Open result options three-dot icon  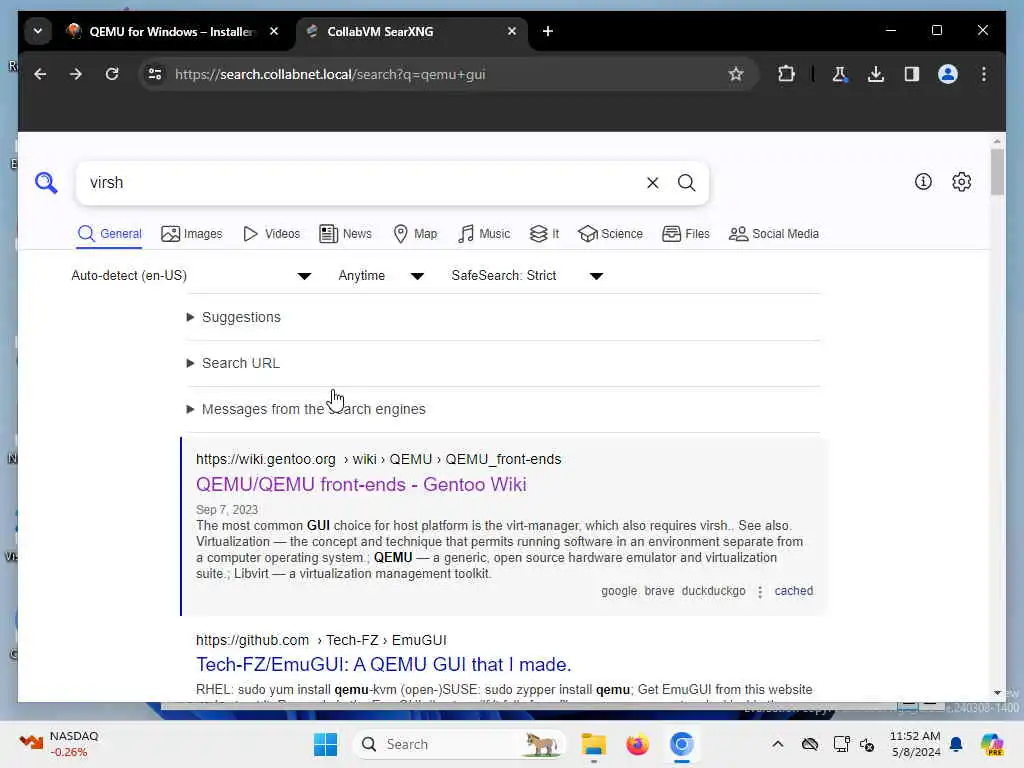click(x=760, y=592)
